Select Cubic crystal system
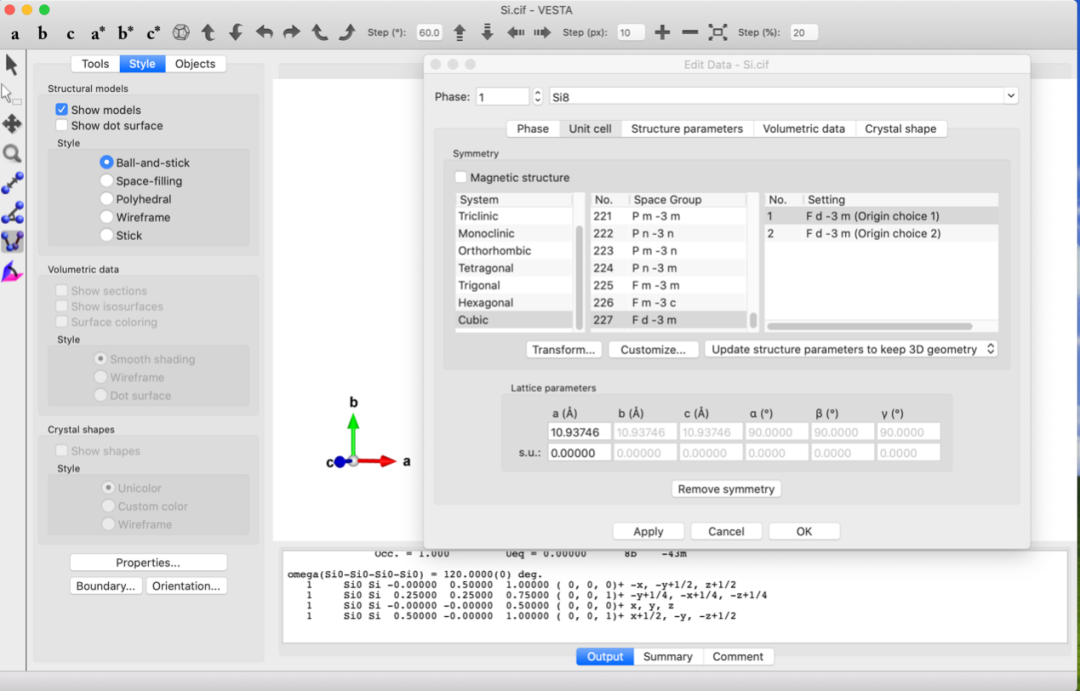 point(513,320)
